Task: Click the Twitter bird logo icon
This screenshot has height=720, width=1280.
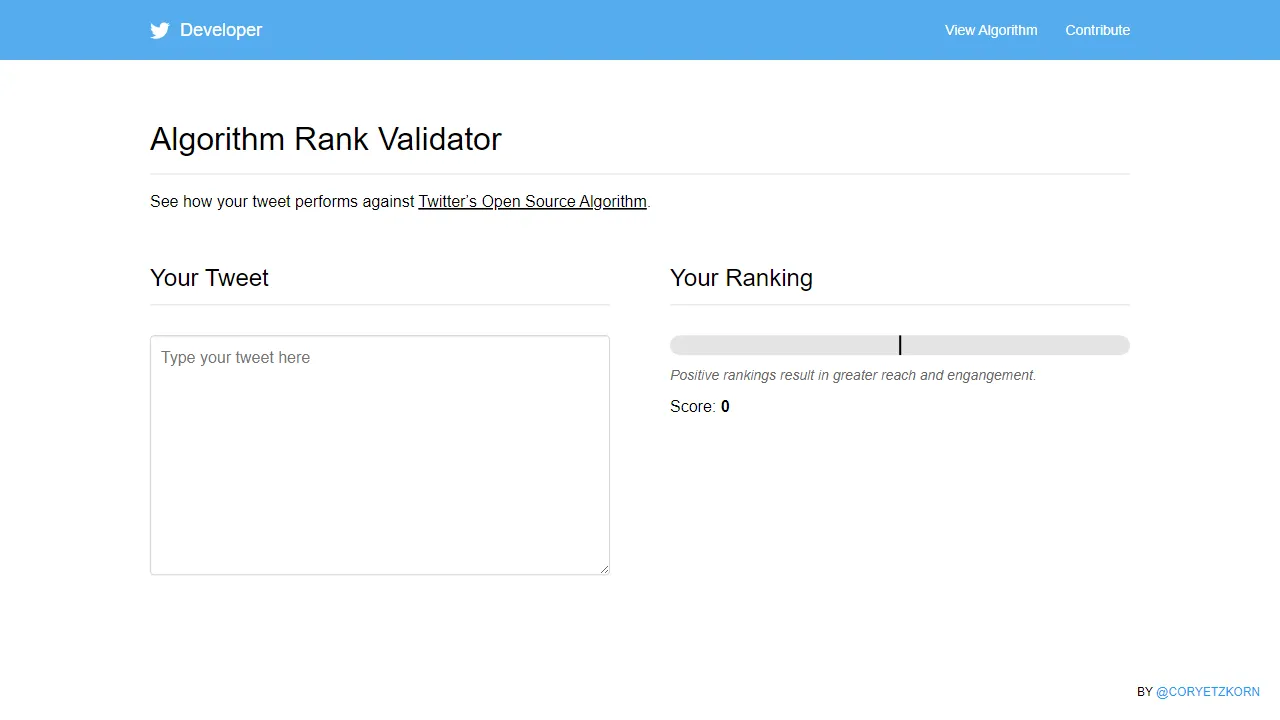Action: pyautogui.click(x=160, y=30)
